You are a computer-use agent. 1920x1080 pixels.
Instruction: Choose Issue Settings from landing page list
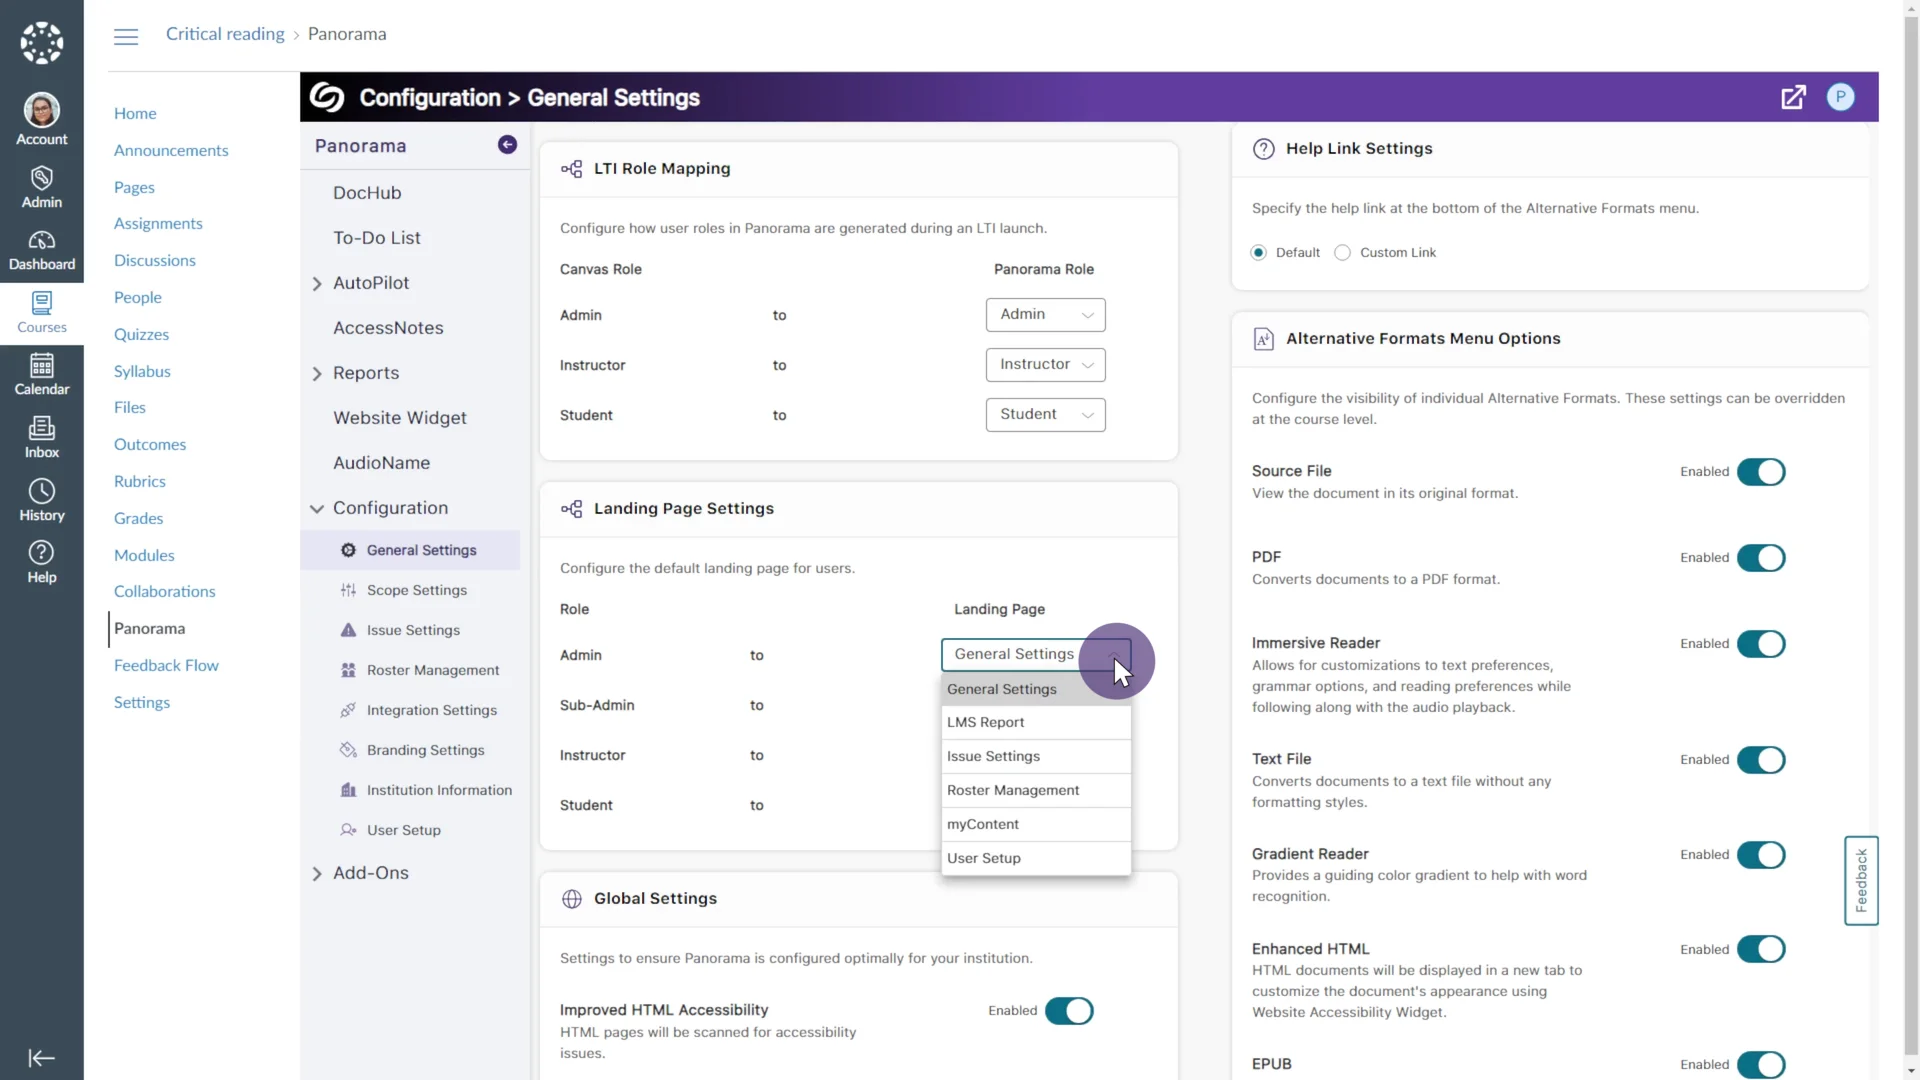(x=1036, y=757)
